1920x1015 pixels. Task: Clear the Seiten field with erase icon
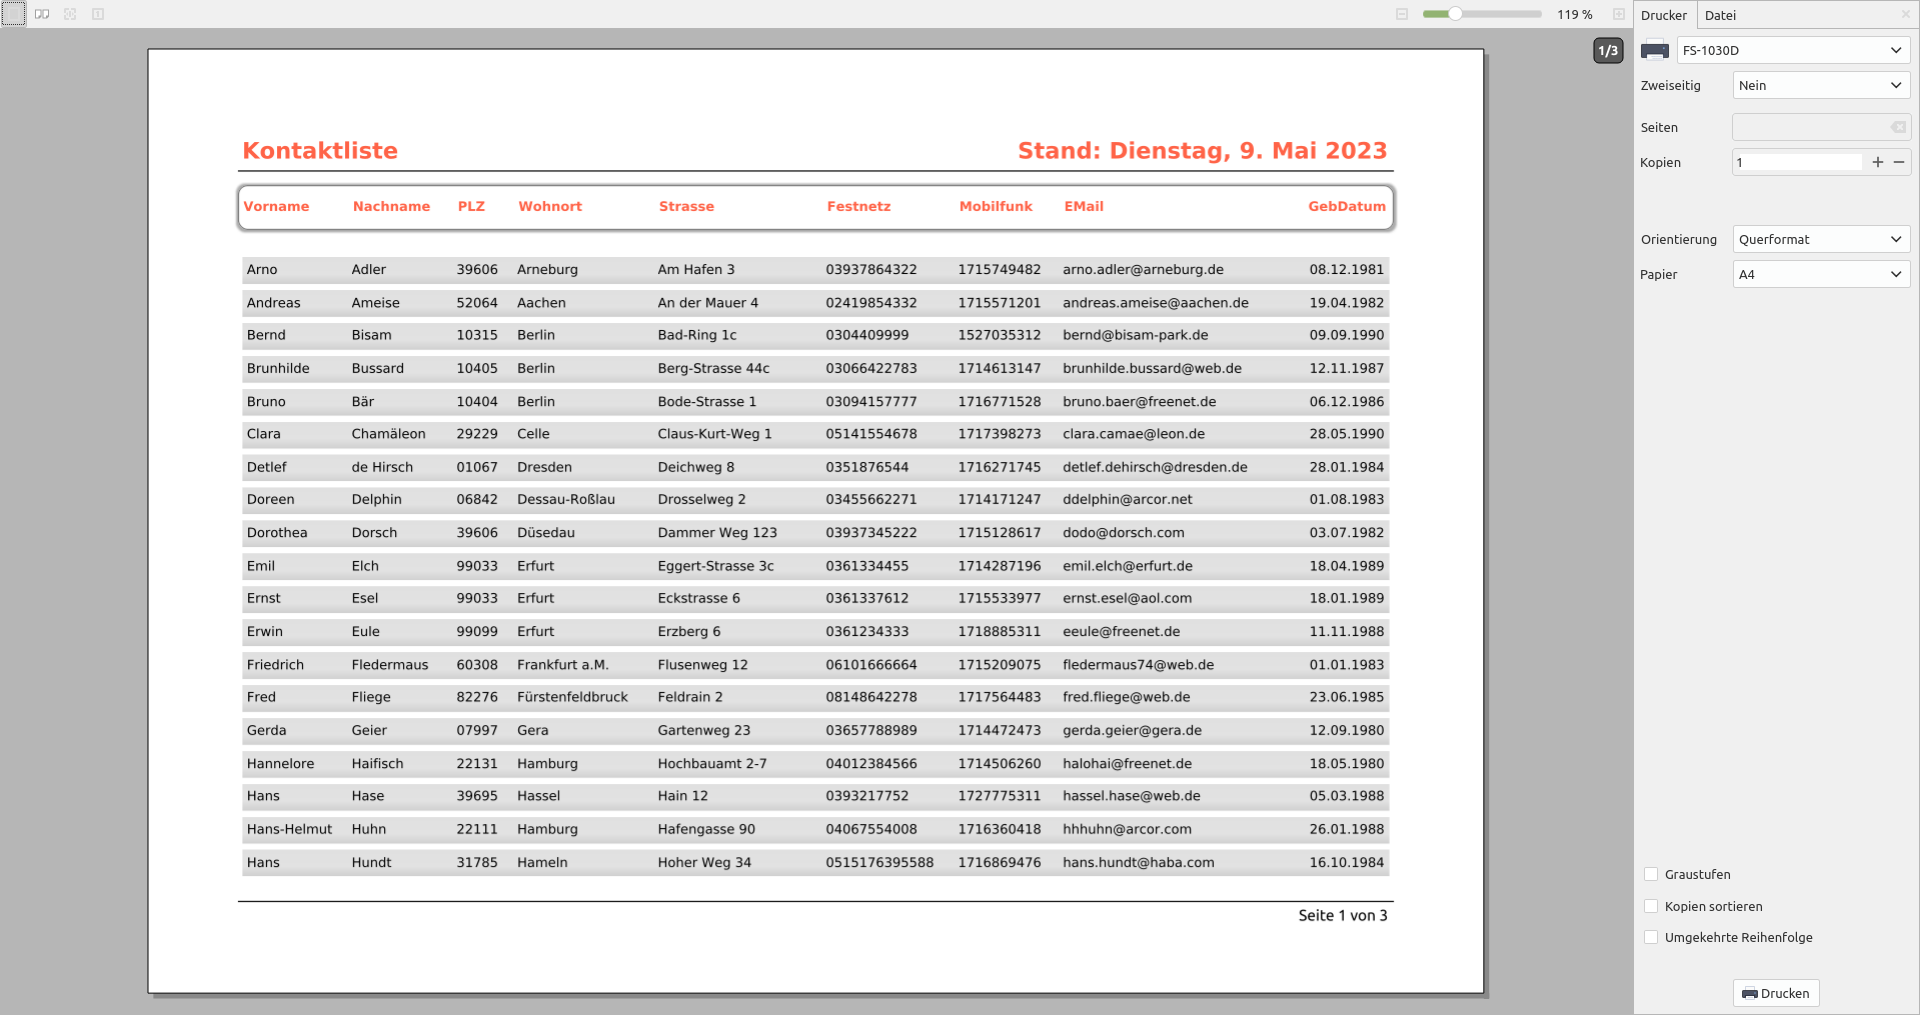click(1897, 127)
